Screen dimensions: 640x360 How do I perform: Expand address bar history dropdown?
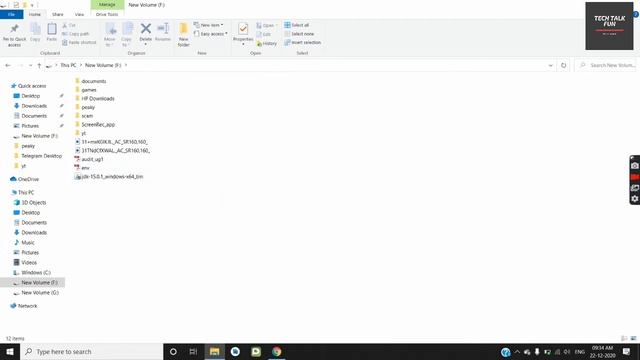tap(550, 65)
